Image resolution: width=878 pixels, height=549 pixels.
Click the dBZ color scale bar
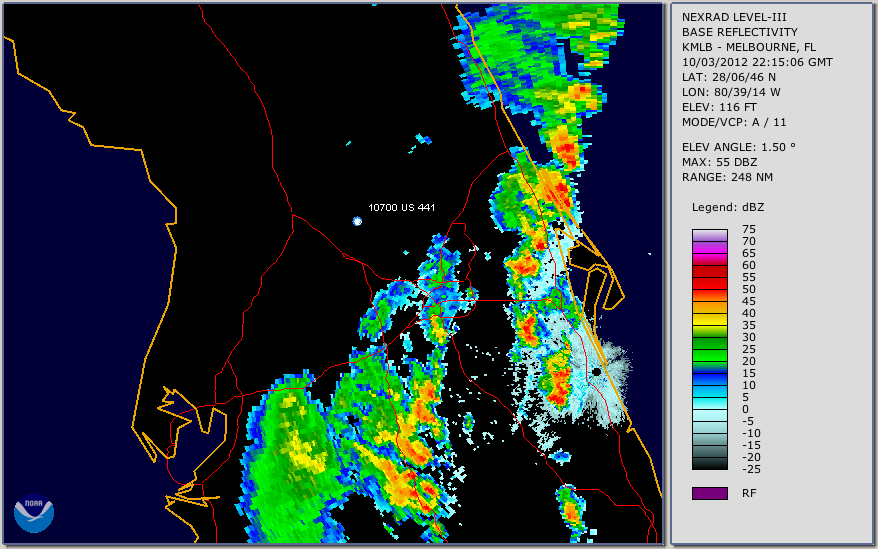(x=709, y=349)
